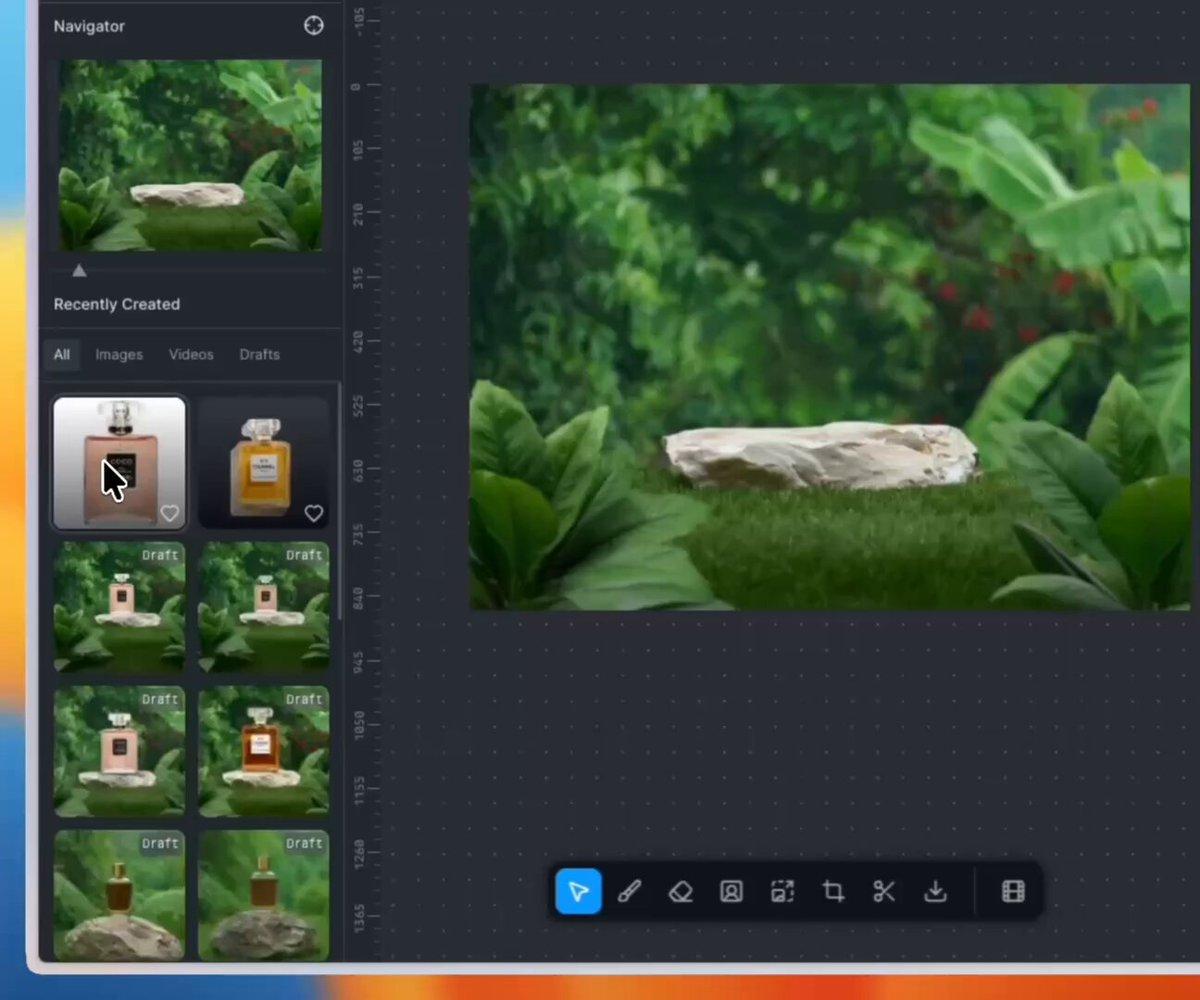Screen dimensions: 1200x1000
Task: Favorite the pink perfume bottle image
Action: (169, 513)
